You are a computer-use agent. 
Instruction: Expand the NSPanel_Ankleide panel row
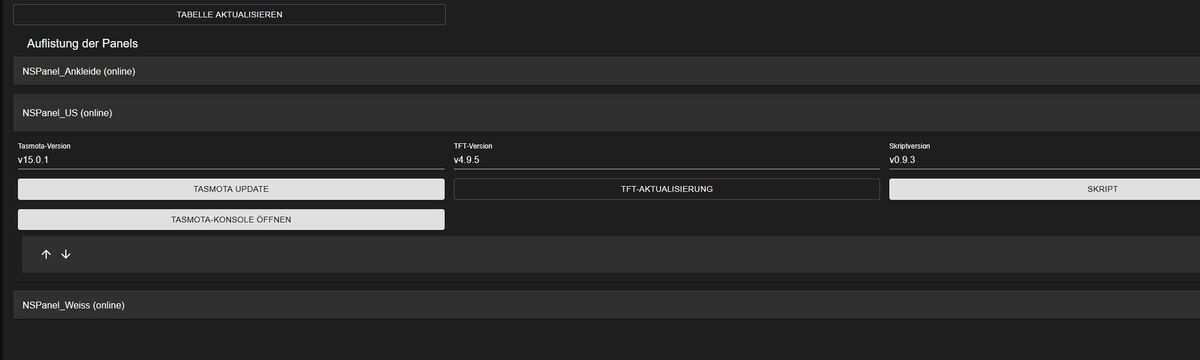click(x=607, y=71)
